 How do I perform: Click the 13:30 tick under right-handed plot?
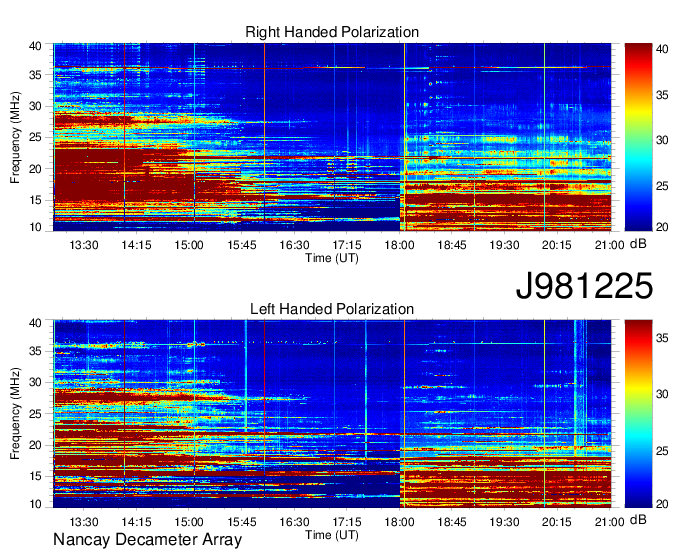pos(84,245)
